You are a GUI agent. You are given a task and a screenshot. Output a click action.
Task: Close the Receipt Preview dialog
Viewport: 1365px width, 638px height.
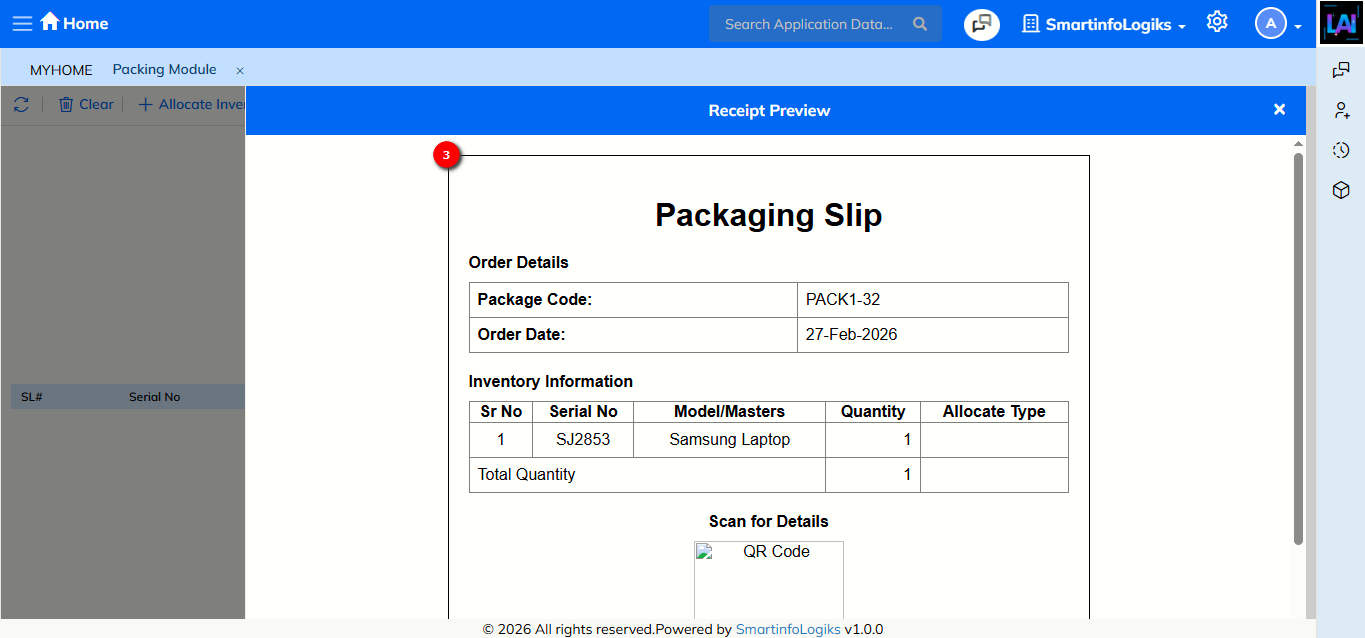point(1279,110)
